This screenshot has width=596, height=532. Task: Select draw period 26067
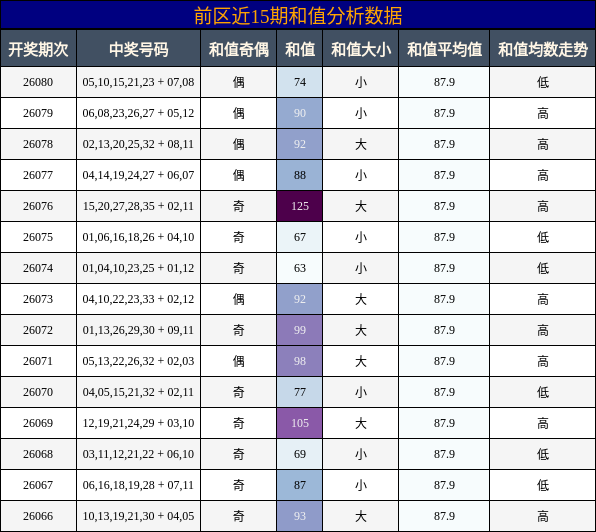tap(38, 485)
